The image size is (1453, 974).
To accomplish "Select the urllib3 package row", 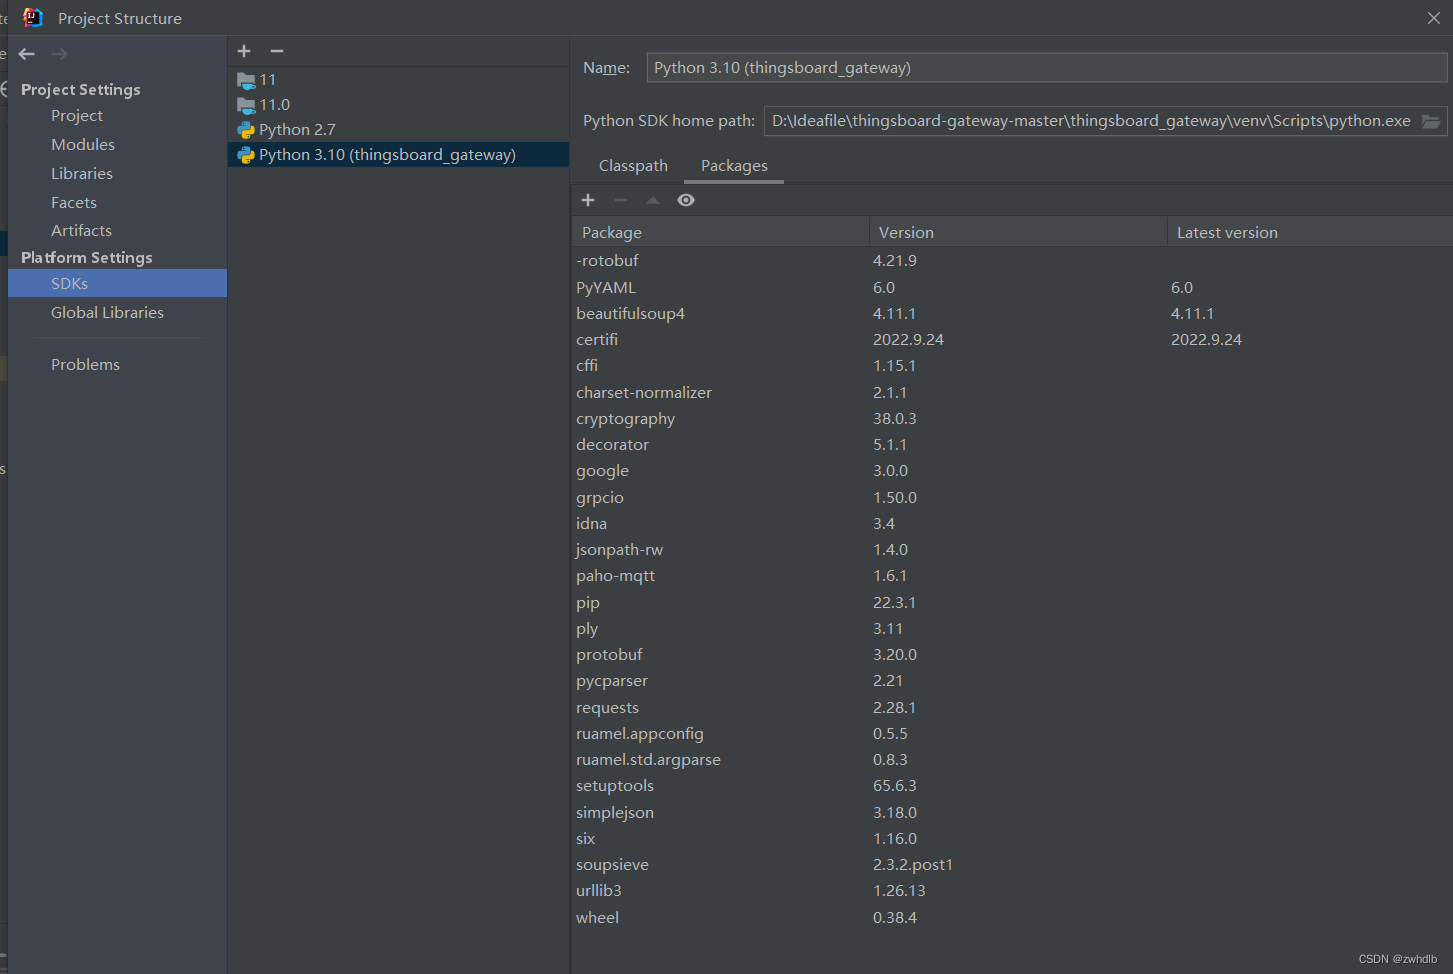I will pos(1012,891).
